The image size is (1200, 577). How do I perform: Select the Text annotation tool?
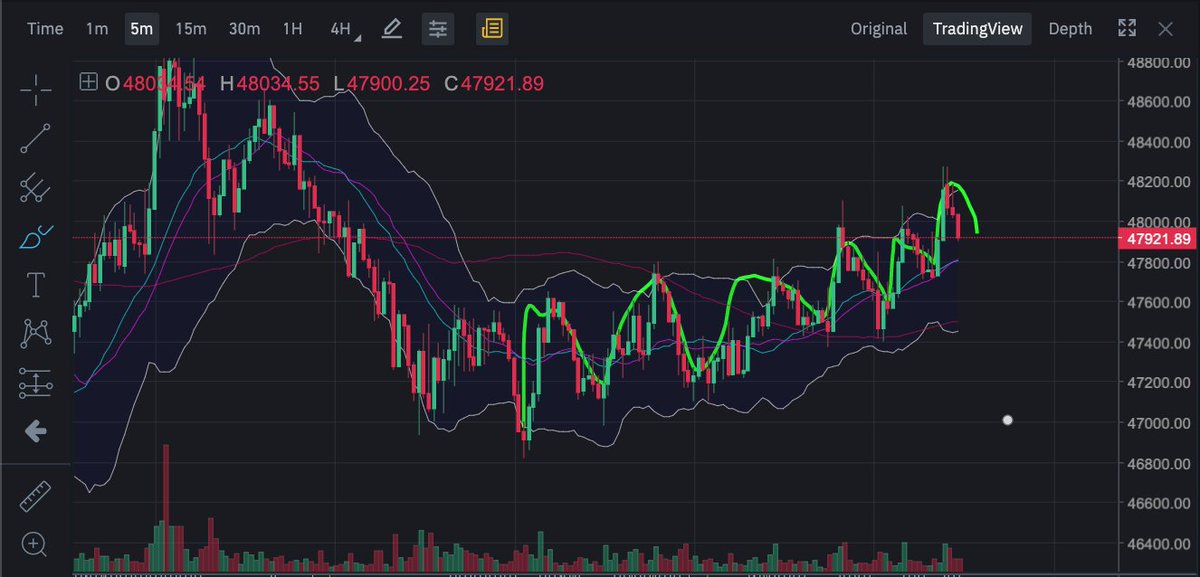click(36, 285)
